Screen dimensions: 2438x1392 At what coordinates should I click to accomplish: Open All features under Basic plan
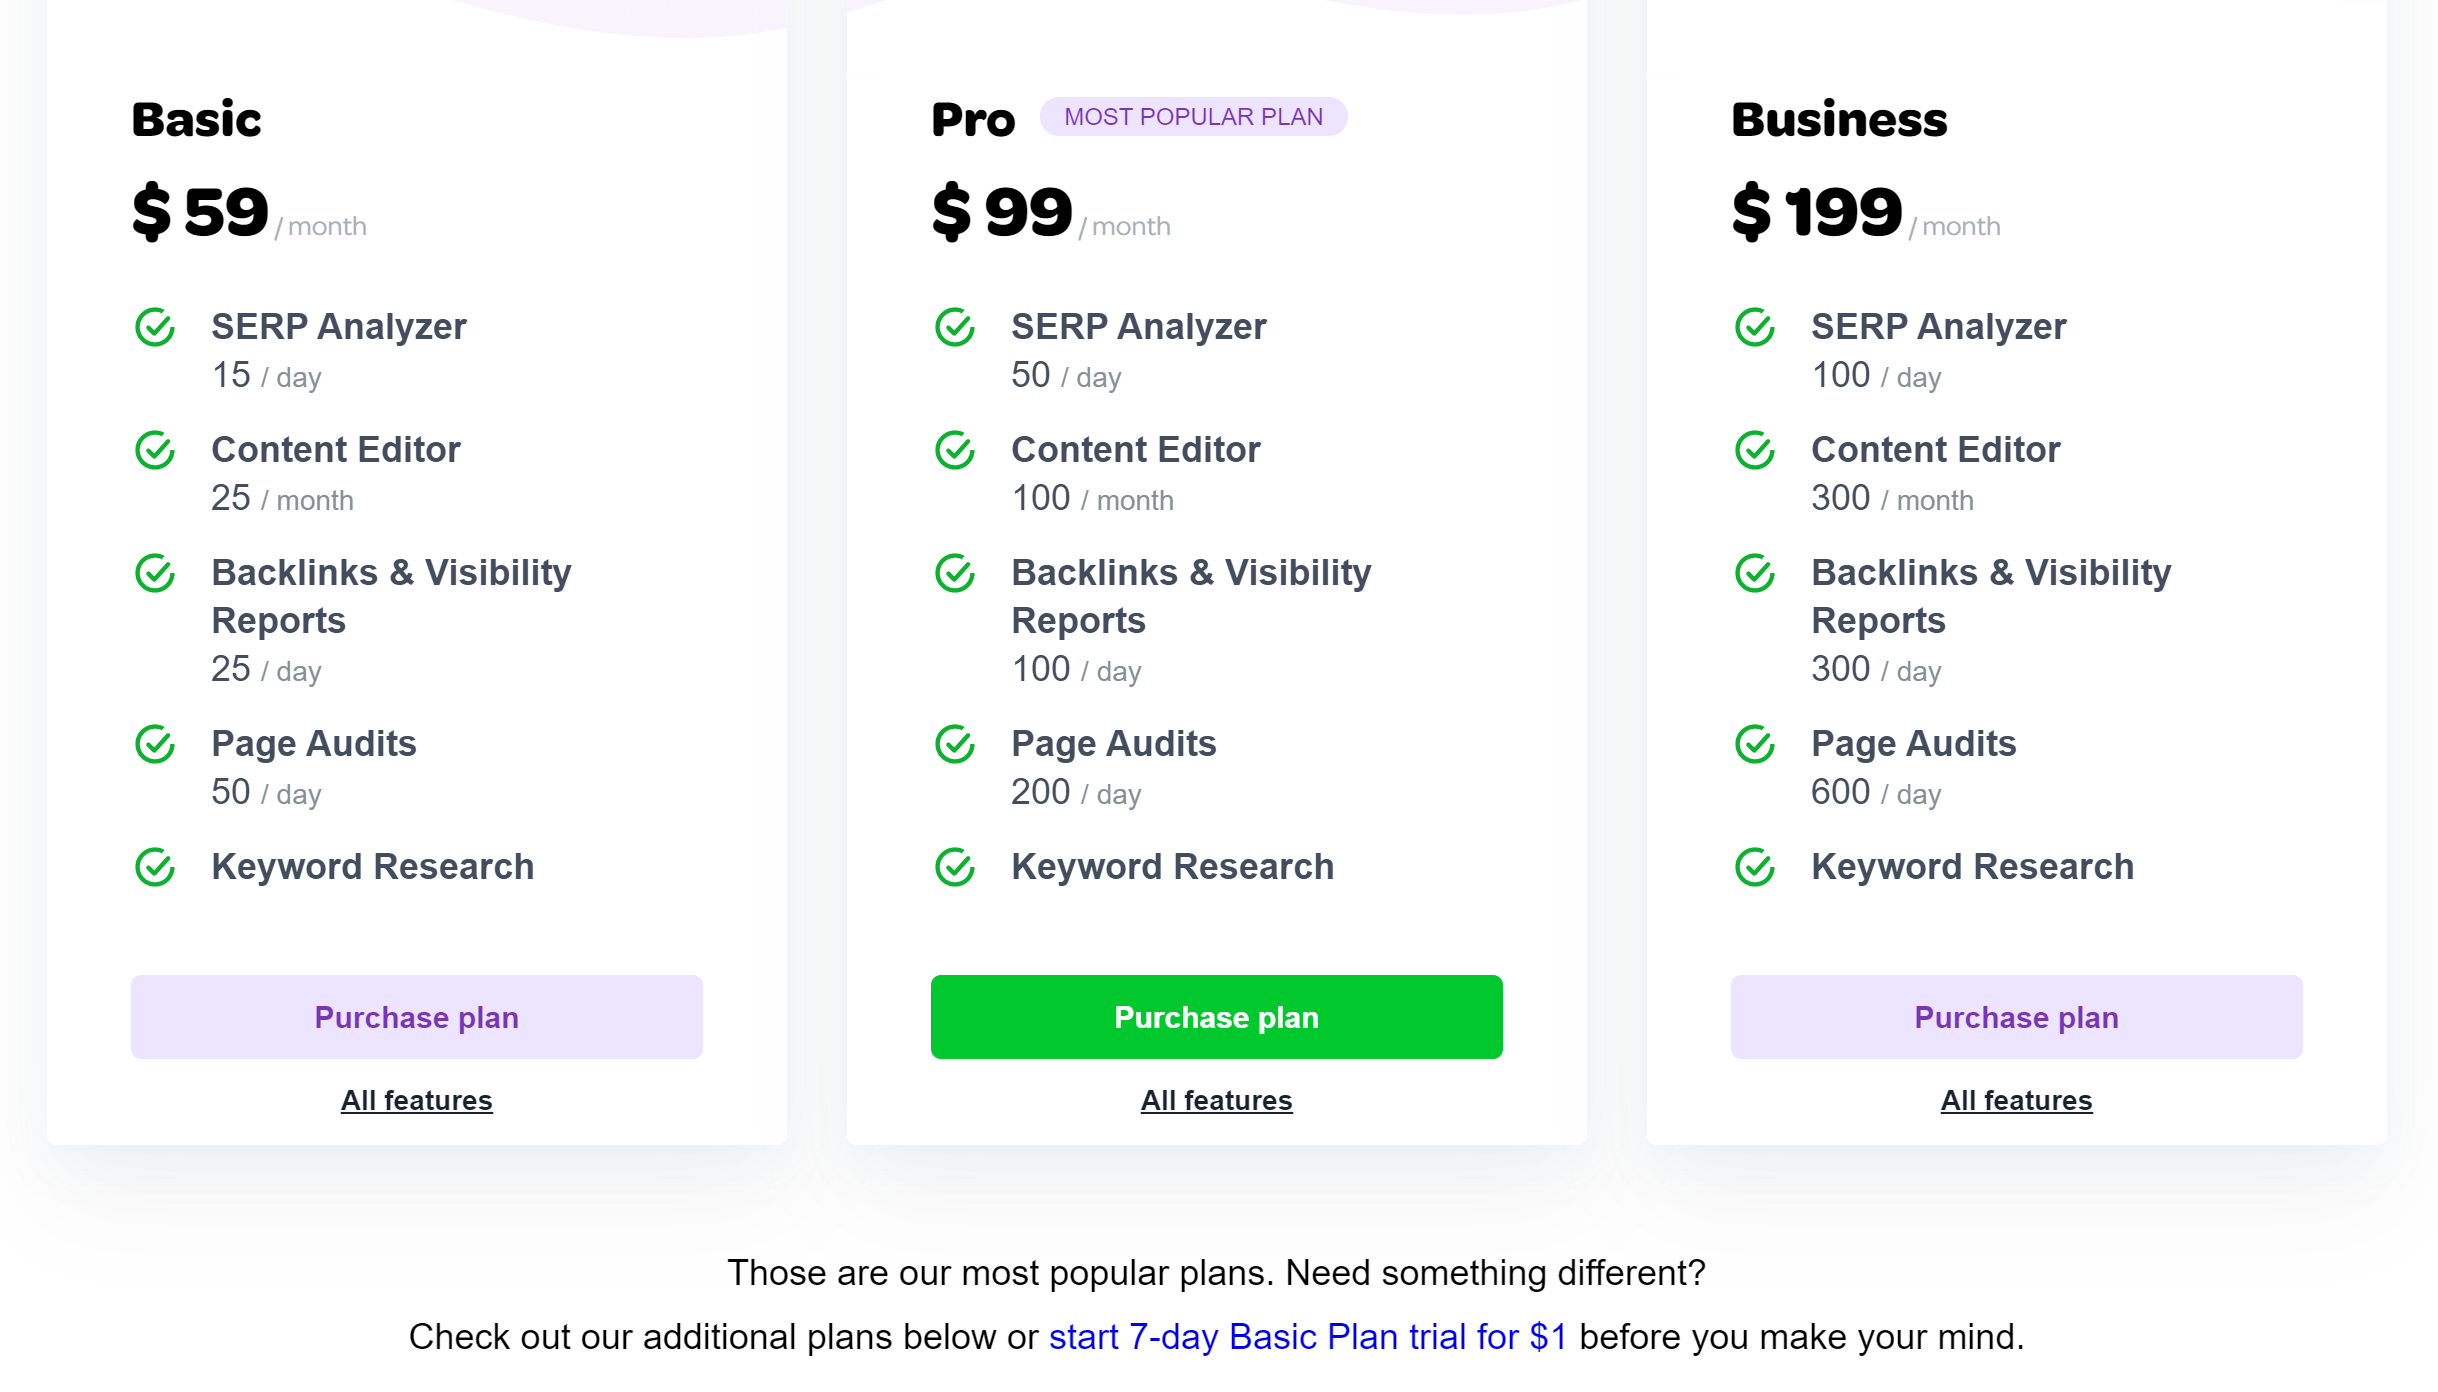[416, 1100]
